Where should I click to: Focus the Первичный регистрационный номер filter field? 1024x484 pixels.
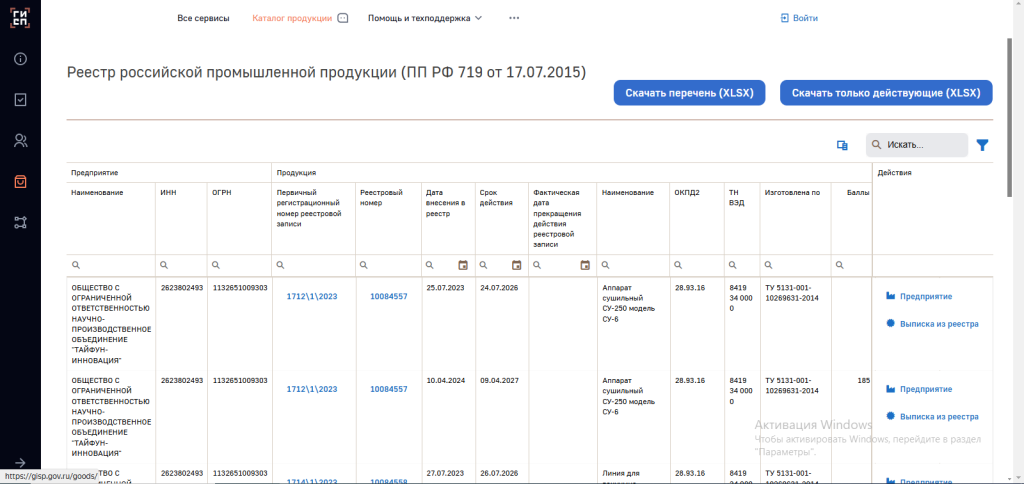[x=313, y=265]
